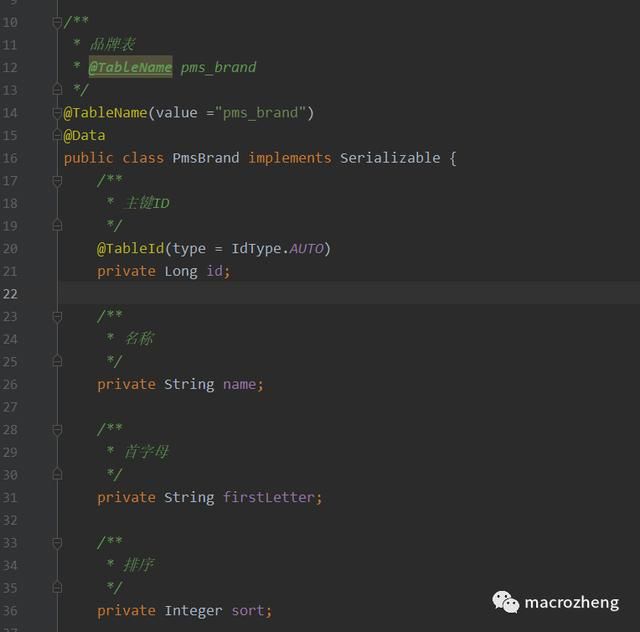Collapse the primary key comment at line 17

(57, 181)
